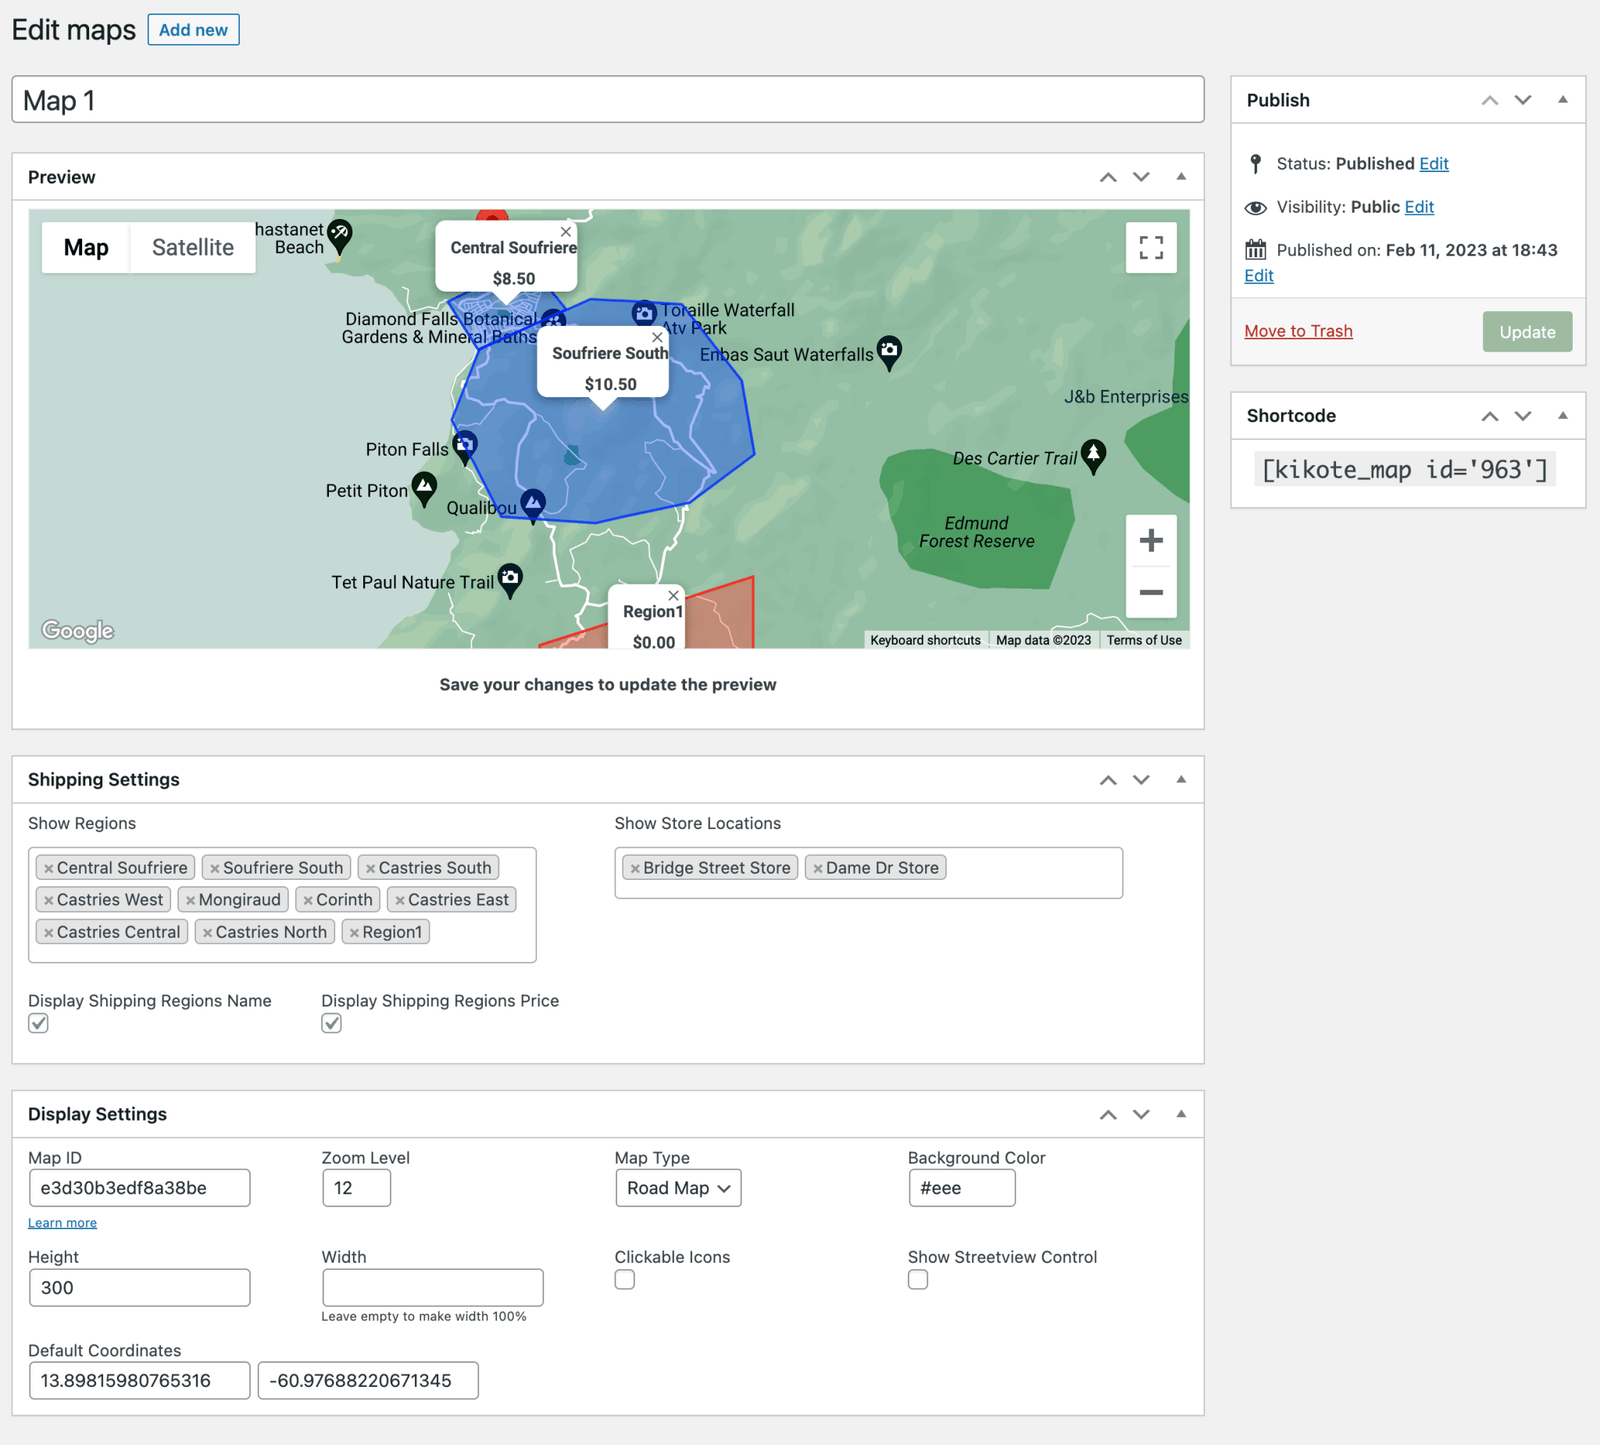Select the Map view tab
Viewport: 1600px width, 1445px height.
pyautogui.click(x=86, y=248)
